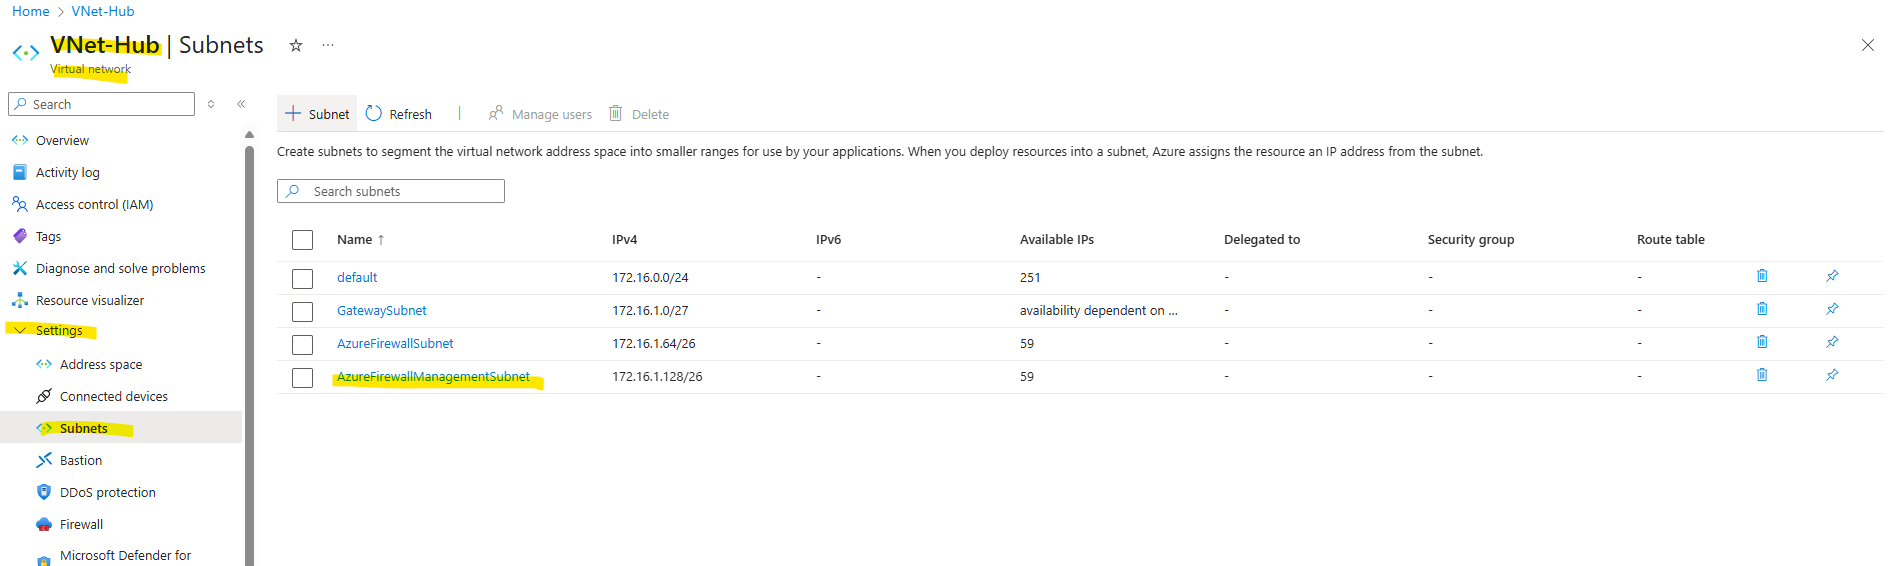1896x566 pixels.
Task: Select Subnets in the Settings menu
Action: [x=83, y=428]
